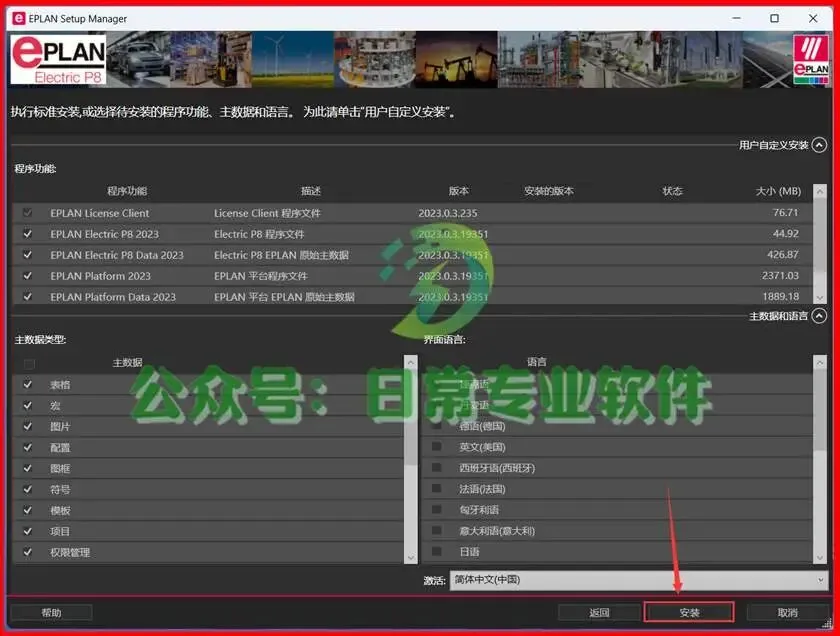Image resolution: width=840 pixels, height=636 pixels.
Task: Uncheck the 图框 master data checkbox
Action: tap(27, 468)
